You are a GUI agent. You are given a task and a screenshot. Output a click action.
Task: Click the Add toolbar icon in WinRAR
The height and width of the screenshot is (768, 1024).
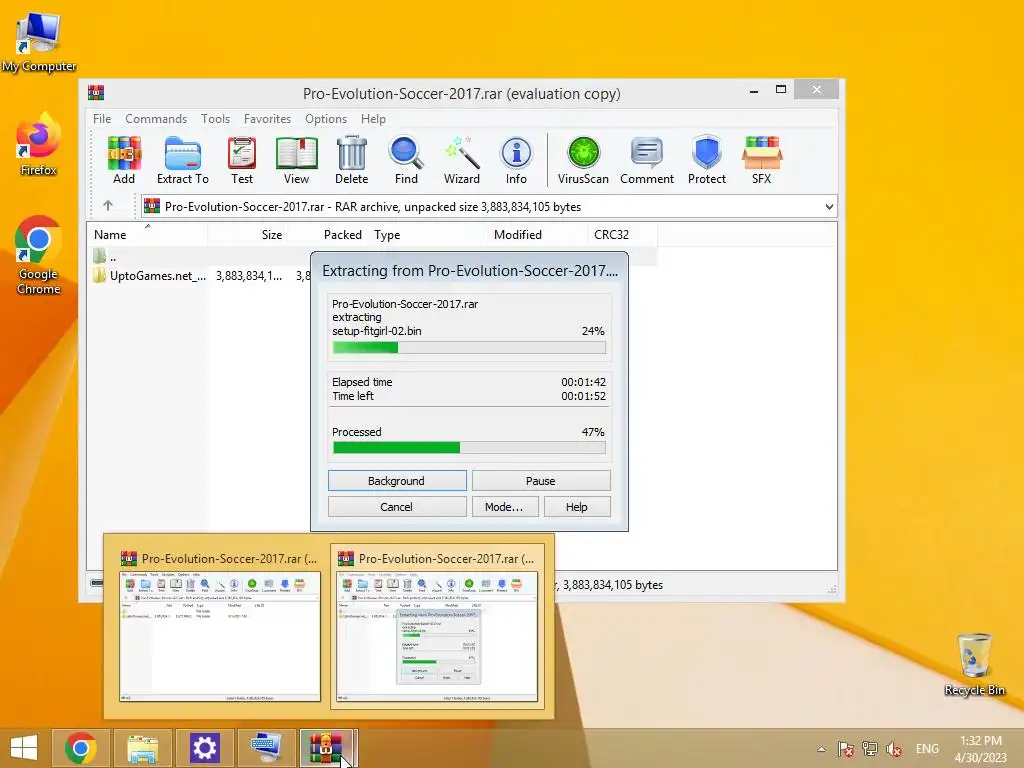tap(124, 160)
